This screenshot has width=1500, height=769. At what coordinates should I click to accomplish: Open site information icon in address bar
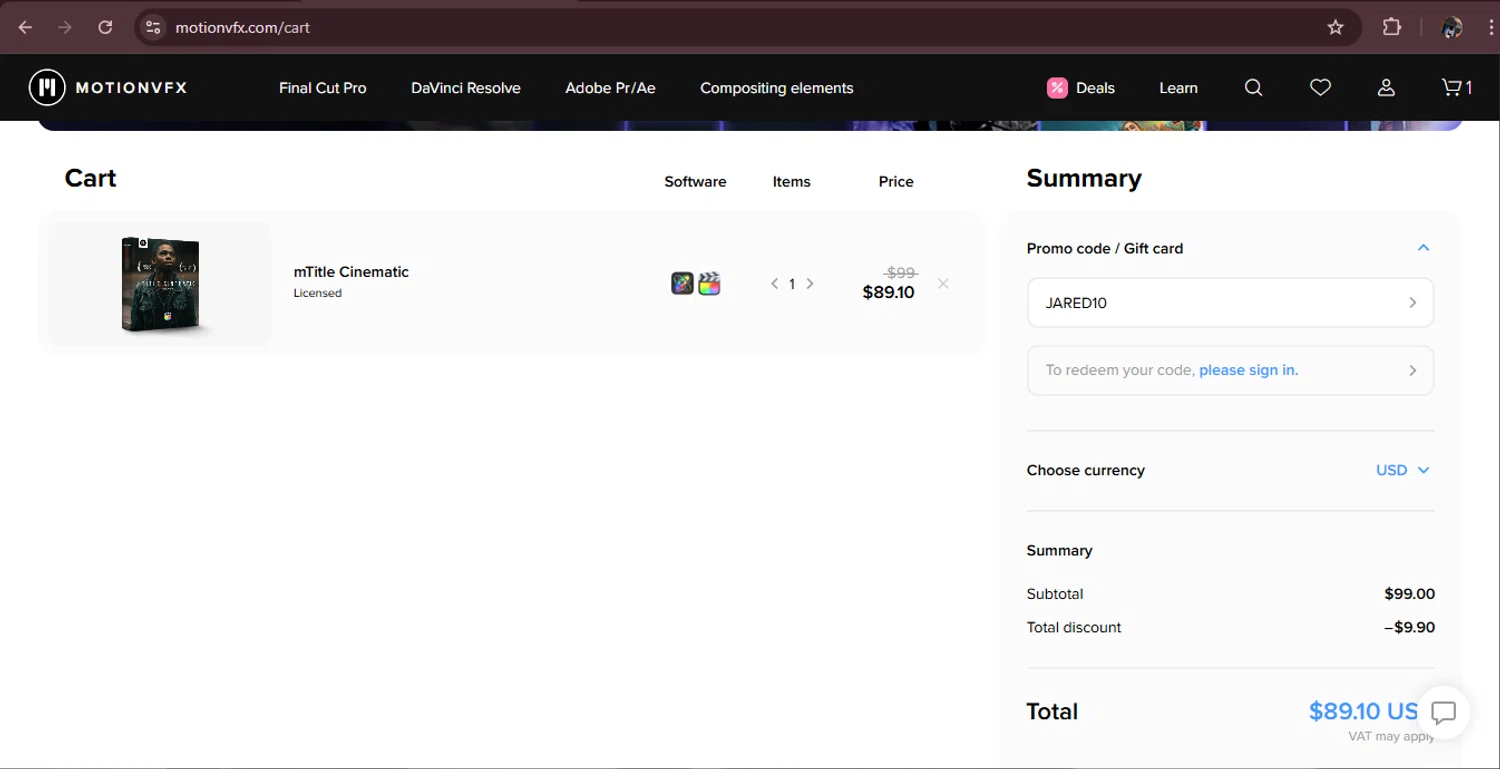coord(153,27)
